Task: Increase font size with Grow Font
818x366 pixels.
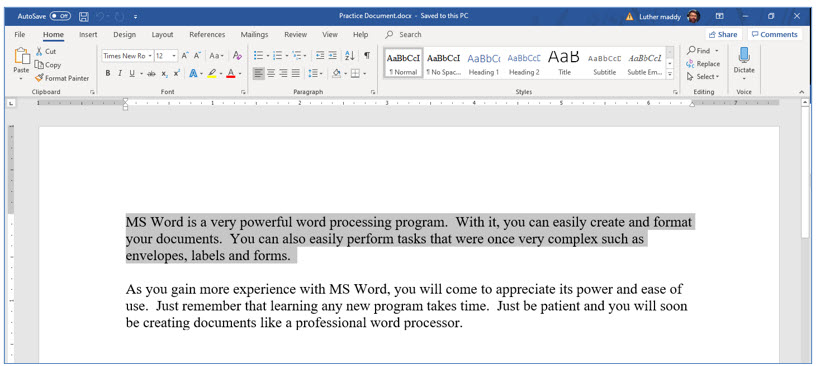Action: tap(185, 55)
